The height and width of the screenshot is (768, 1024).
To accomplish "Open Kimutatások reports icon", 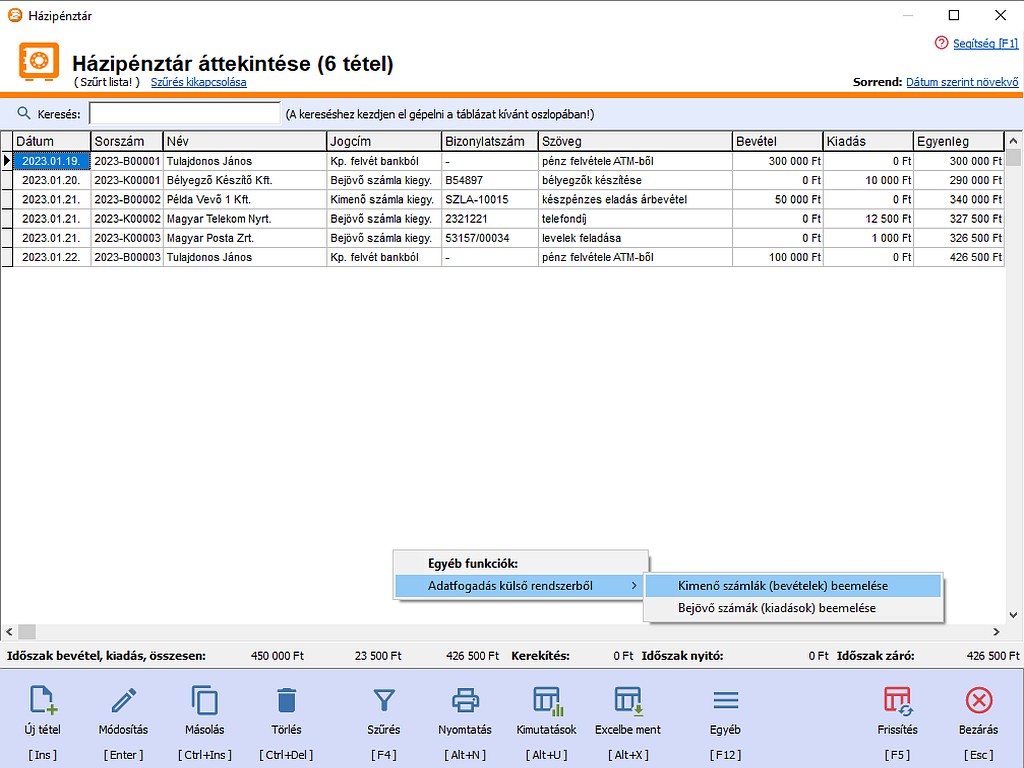I will (546, 700).
